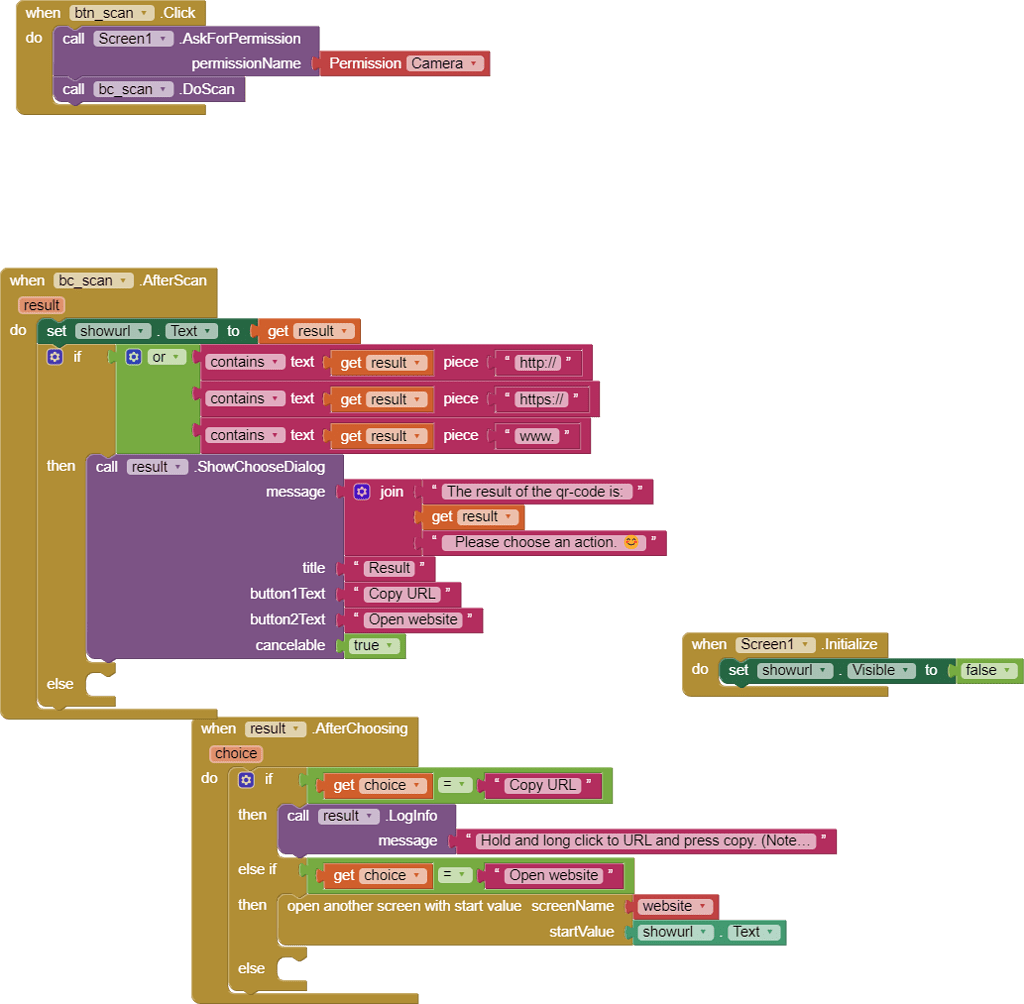Select the 'when Screen1 .Initialize' event block
The width and height of the screenshot is (1024, 1004).
(x=710, y=645)
